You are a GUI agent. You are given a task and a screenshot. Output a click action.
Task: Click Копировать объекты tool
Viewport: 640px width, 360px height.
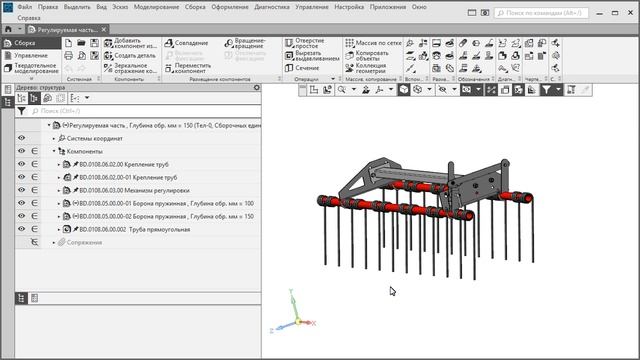point(367,56)
